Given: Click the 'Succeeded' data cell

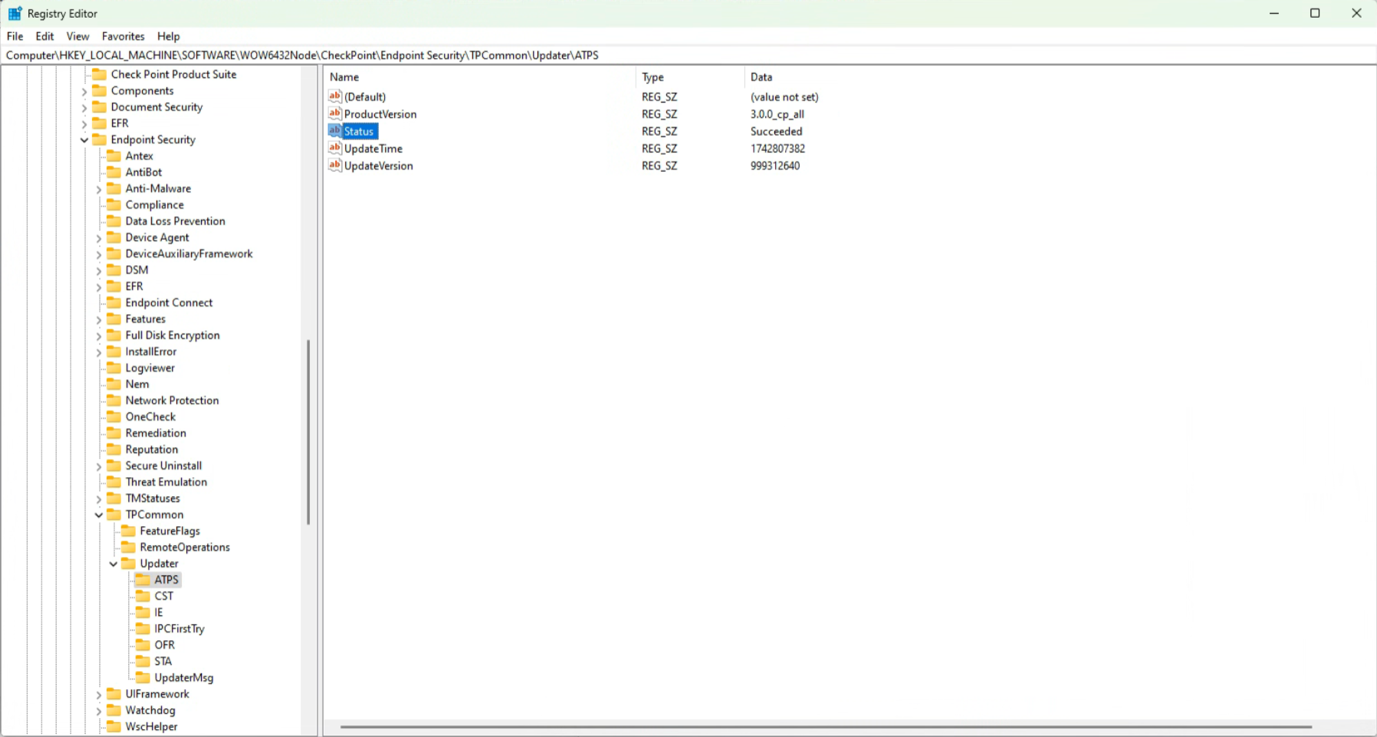Looking at the screenshot, I should (x=776, y=131).
